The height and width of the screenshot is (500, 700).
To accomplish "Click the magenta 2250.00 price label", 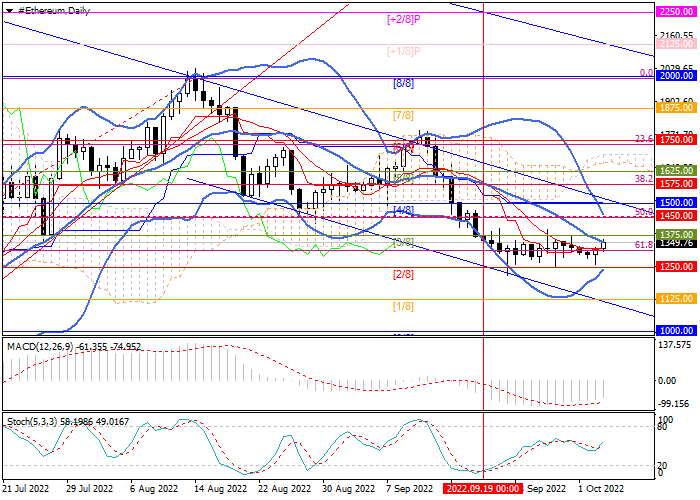I will 677,11.
